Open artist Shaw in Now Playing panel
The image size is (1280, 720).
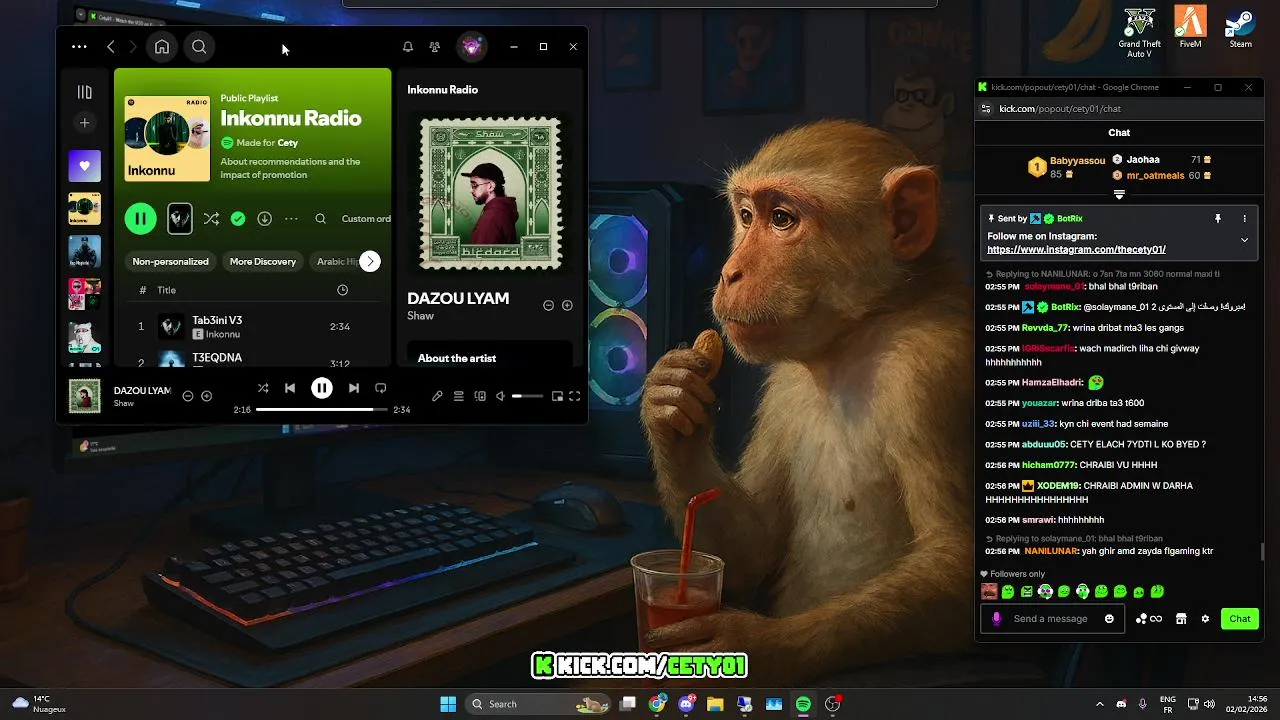[x=420, y=316]
